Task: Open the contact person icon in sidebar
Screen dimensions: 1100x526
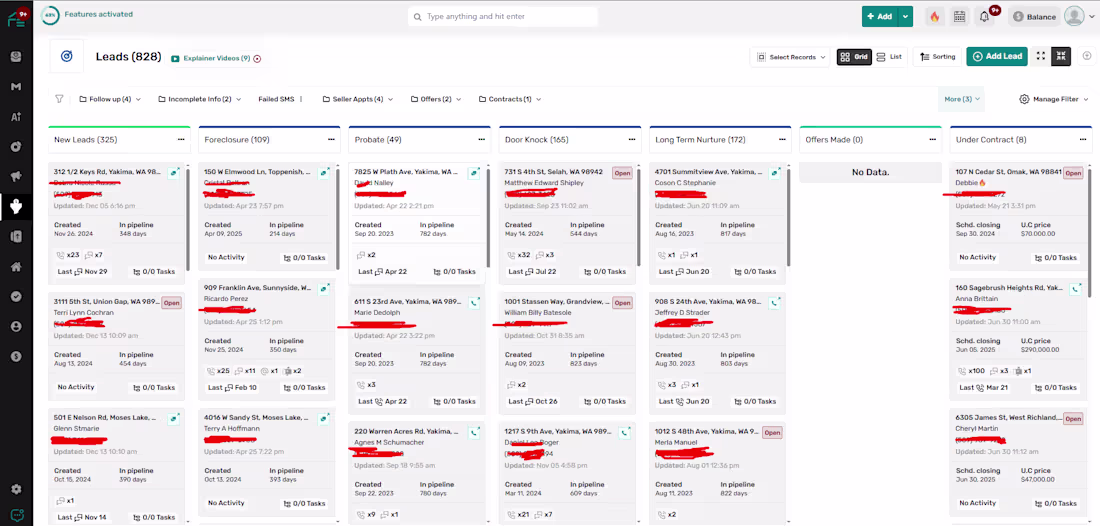Action: 16,327
